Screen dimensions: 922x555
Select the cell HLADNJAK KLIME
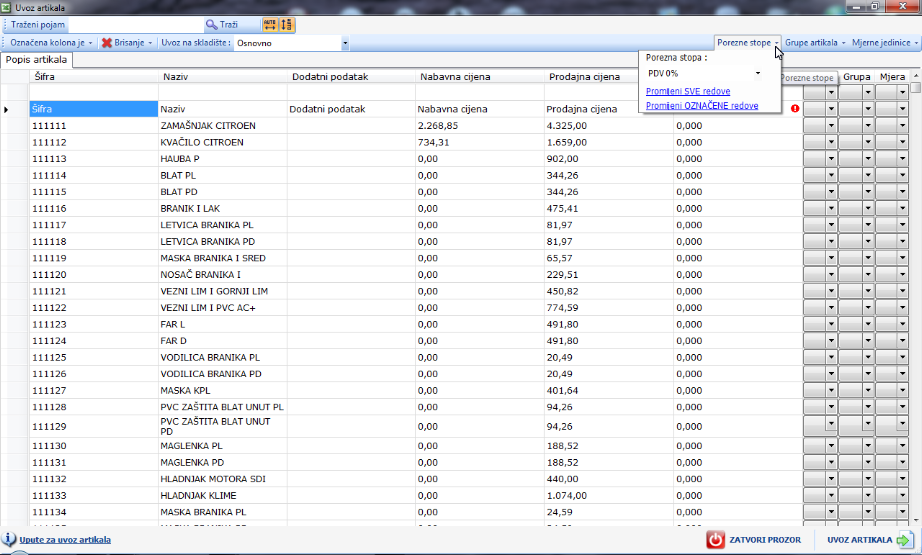point(223,496)
